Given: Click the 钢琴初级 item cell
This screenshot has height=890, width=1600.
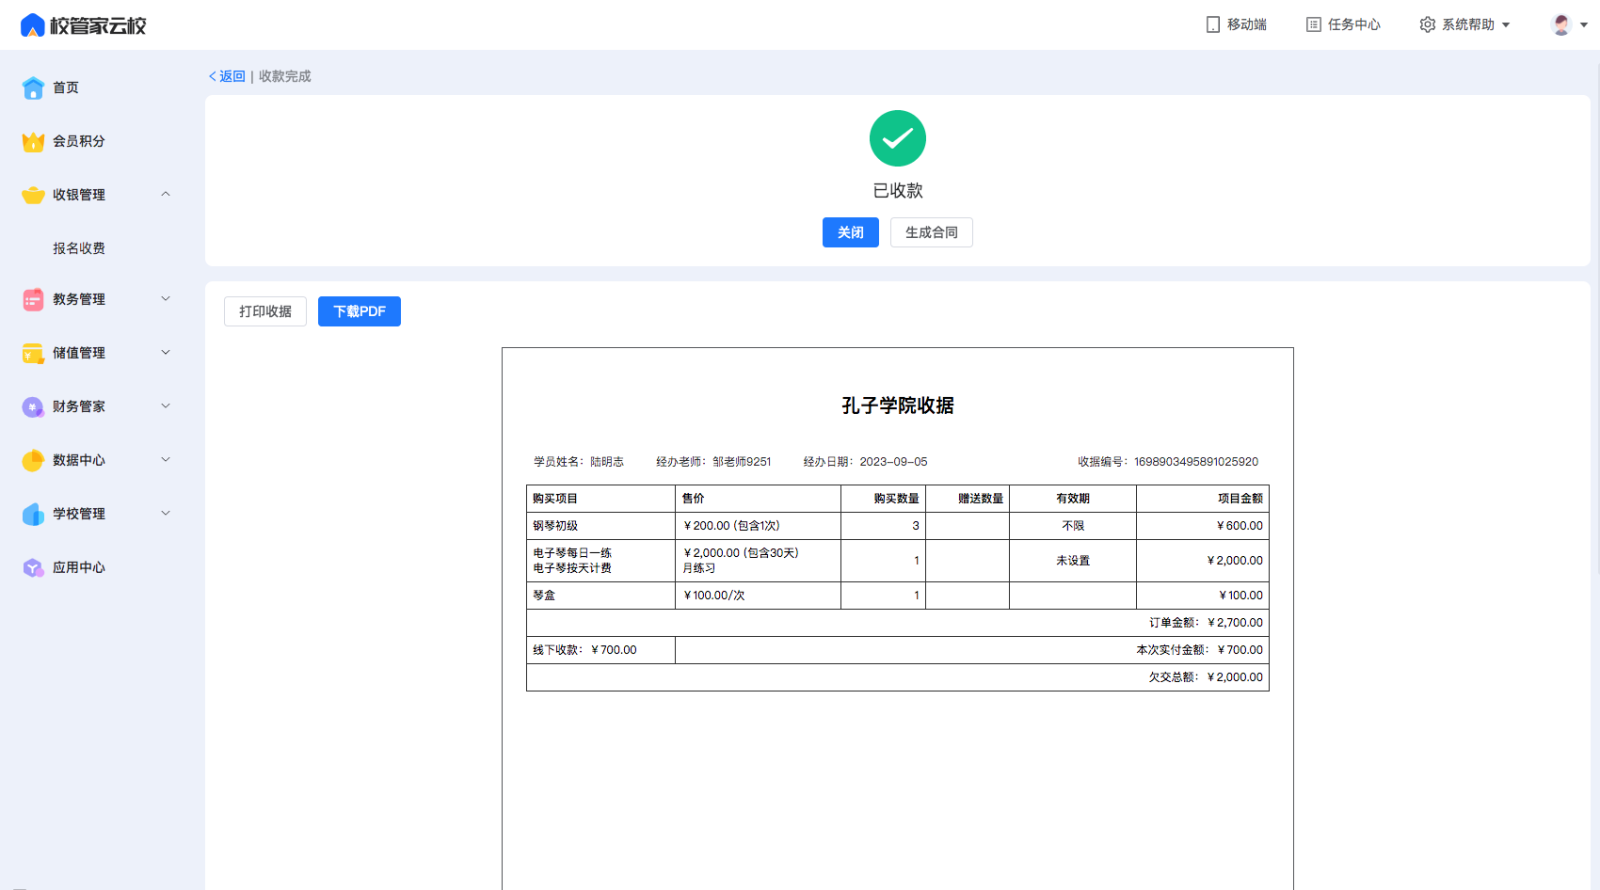Looking at the screenshot, I should tap(601, 526).
